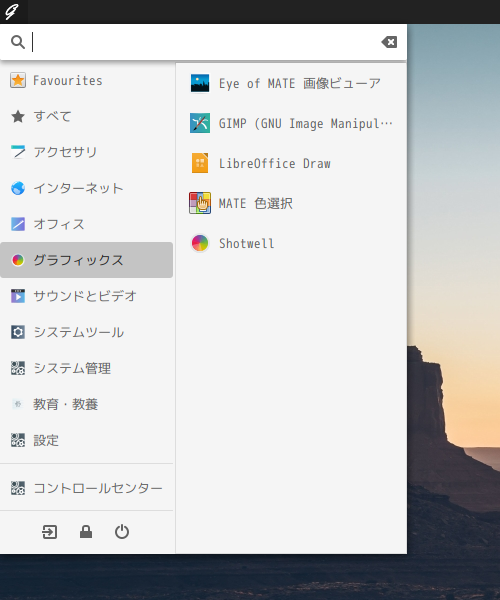Lock the screen with the padlock icon
500x600 pixels.
point(86,532)
